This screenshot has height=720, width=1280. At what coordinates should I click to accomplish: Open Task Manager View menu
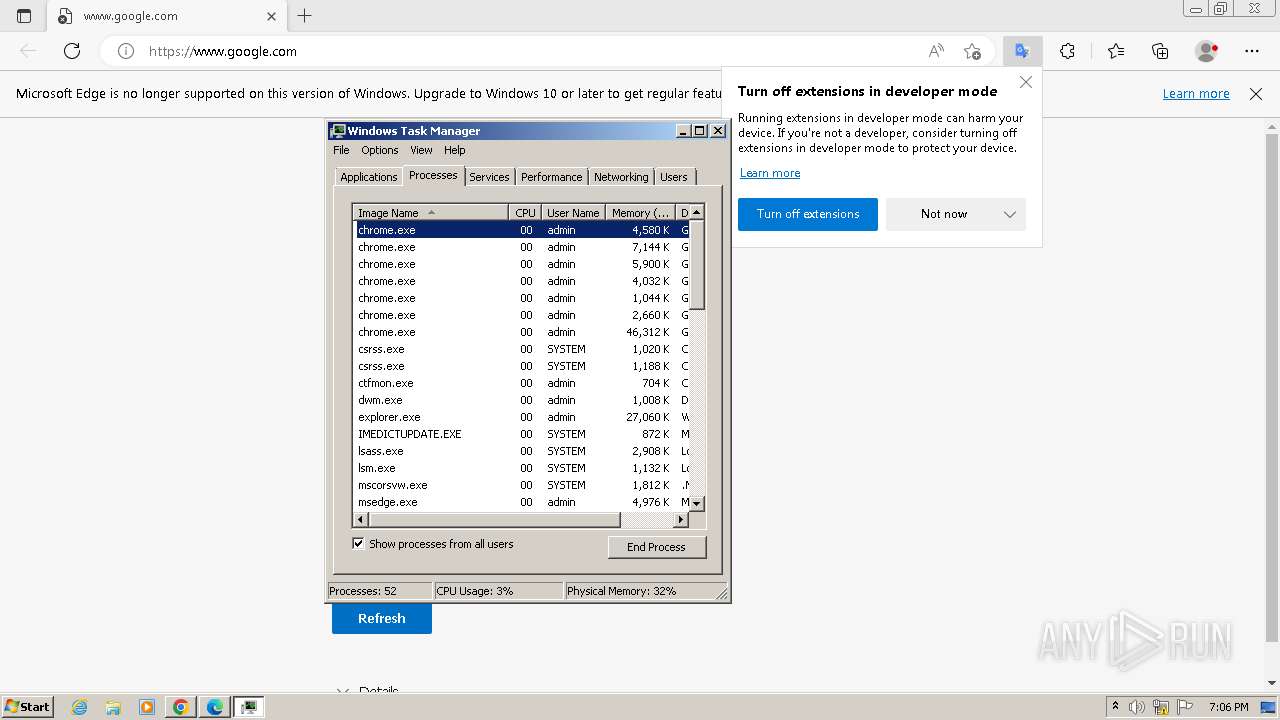(421, 150)
